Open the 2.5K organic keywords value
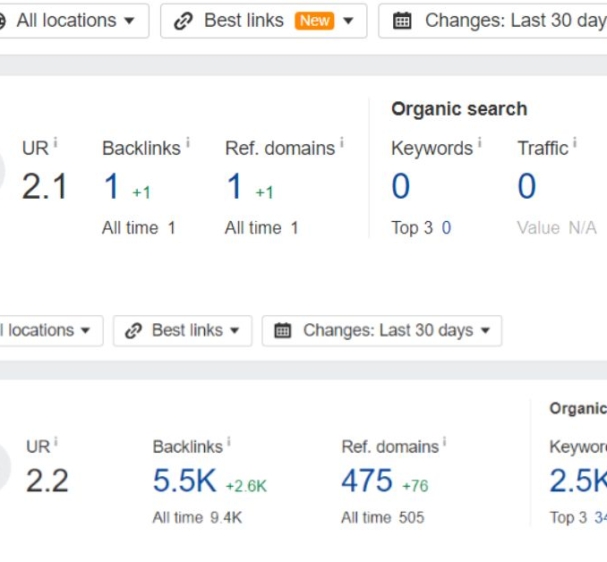Screen dimensions: 607x562 [x=576, y=481]
